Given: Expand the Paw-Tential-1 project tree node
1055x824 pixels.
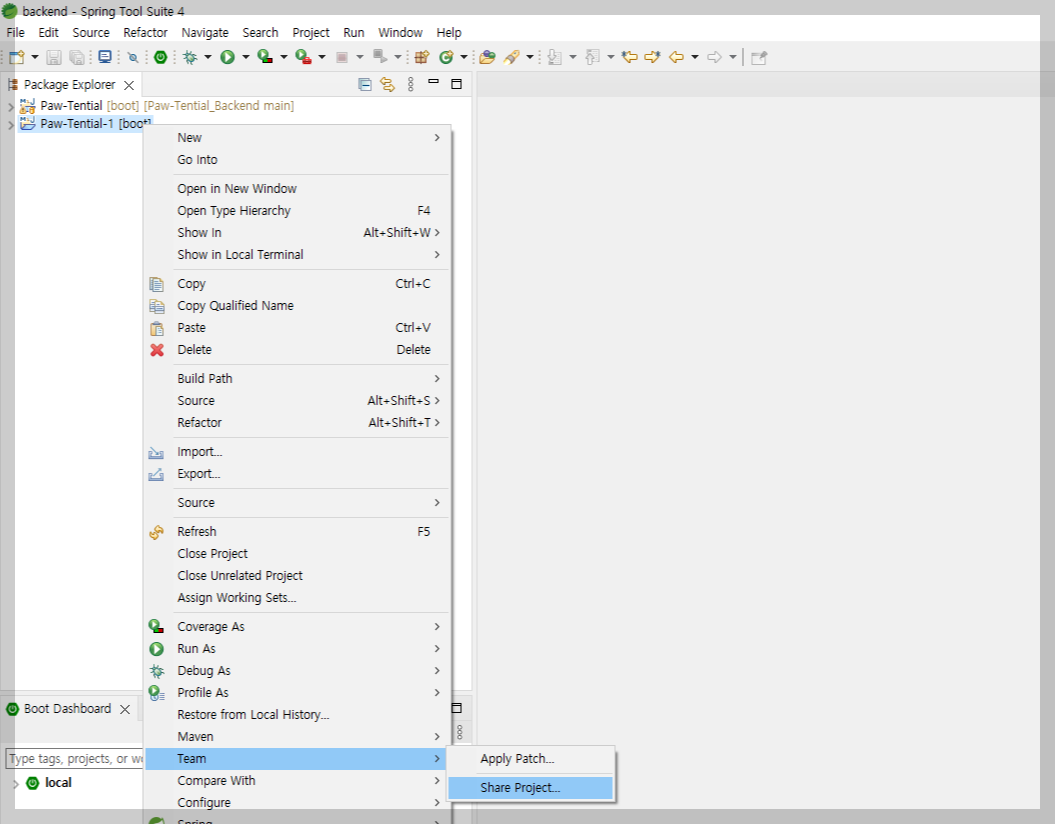Looking at the screenshot, I should (10, 124).
